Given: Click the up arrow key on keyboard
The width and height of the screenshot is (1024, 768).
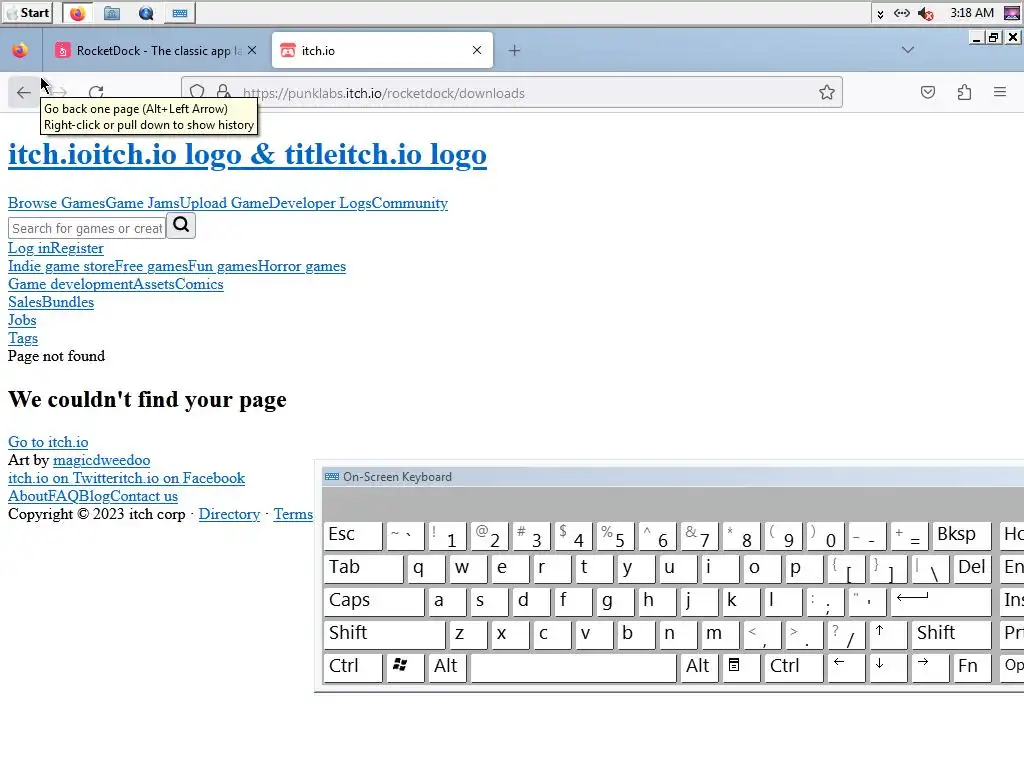Looking at the screenshot, I should click(888, 633).
